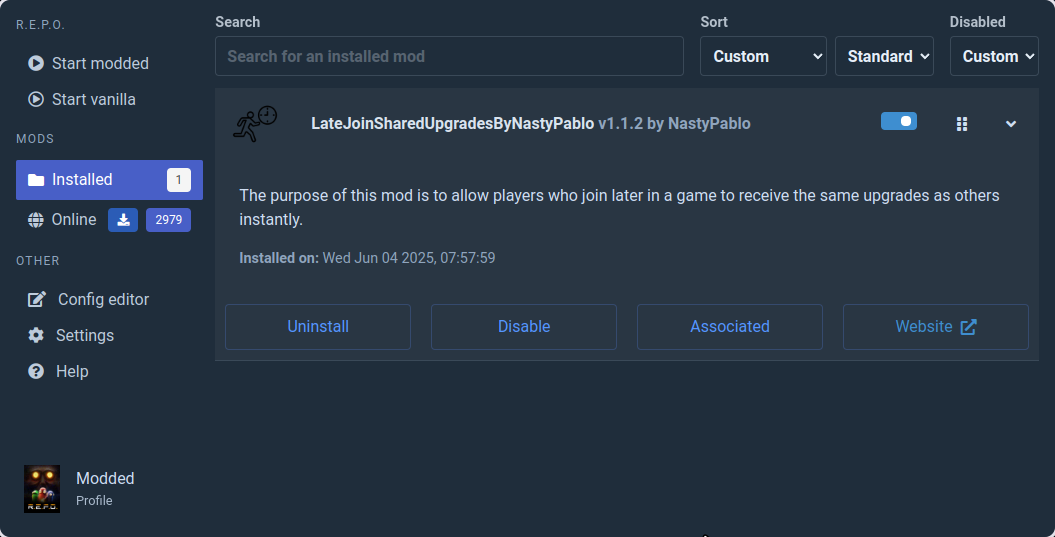
Task: Click the Start modded play icon
Action: pyautogui.click(x=36, y=63)
